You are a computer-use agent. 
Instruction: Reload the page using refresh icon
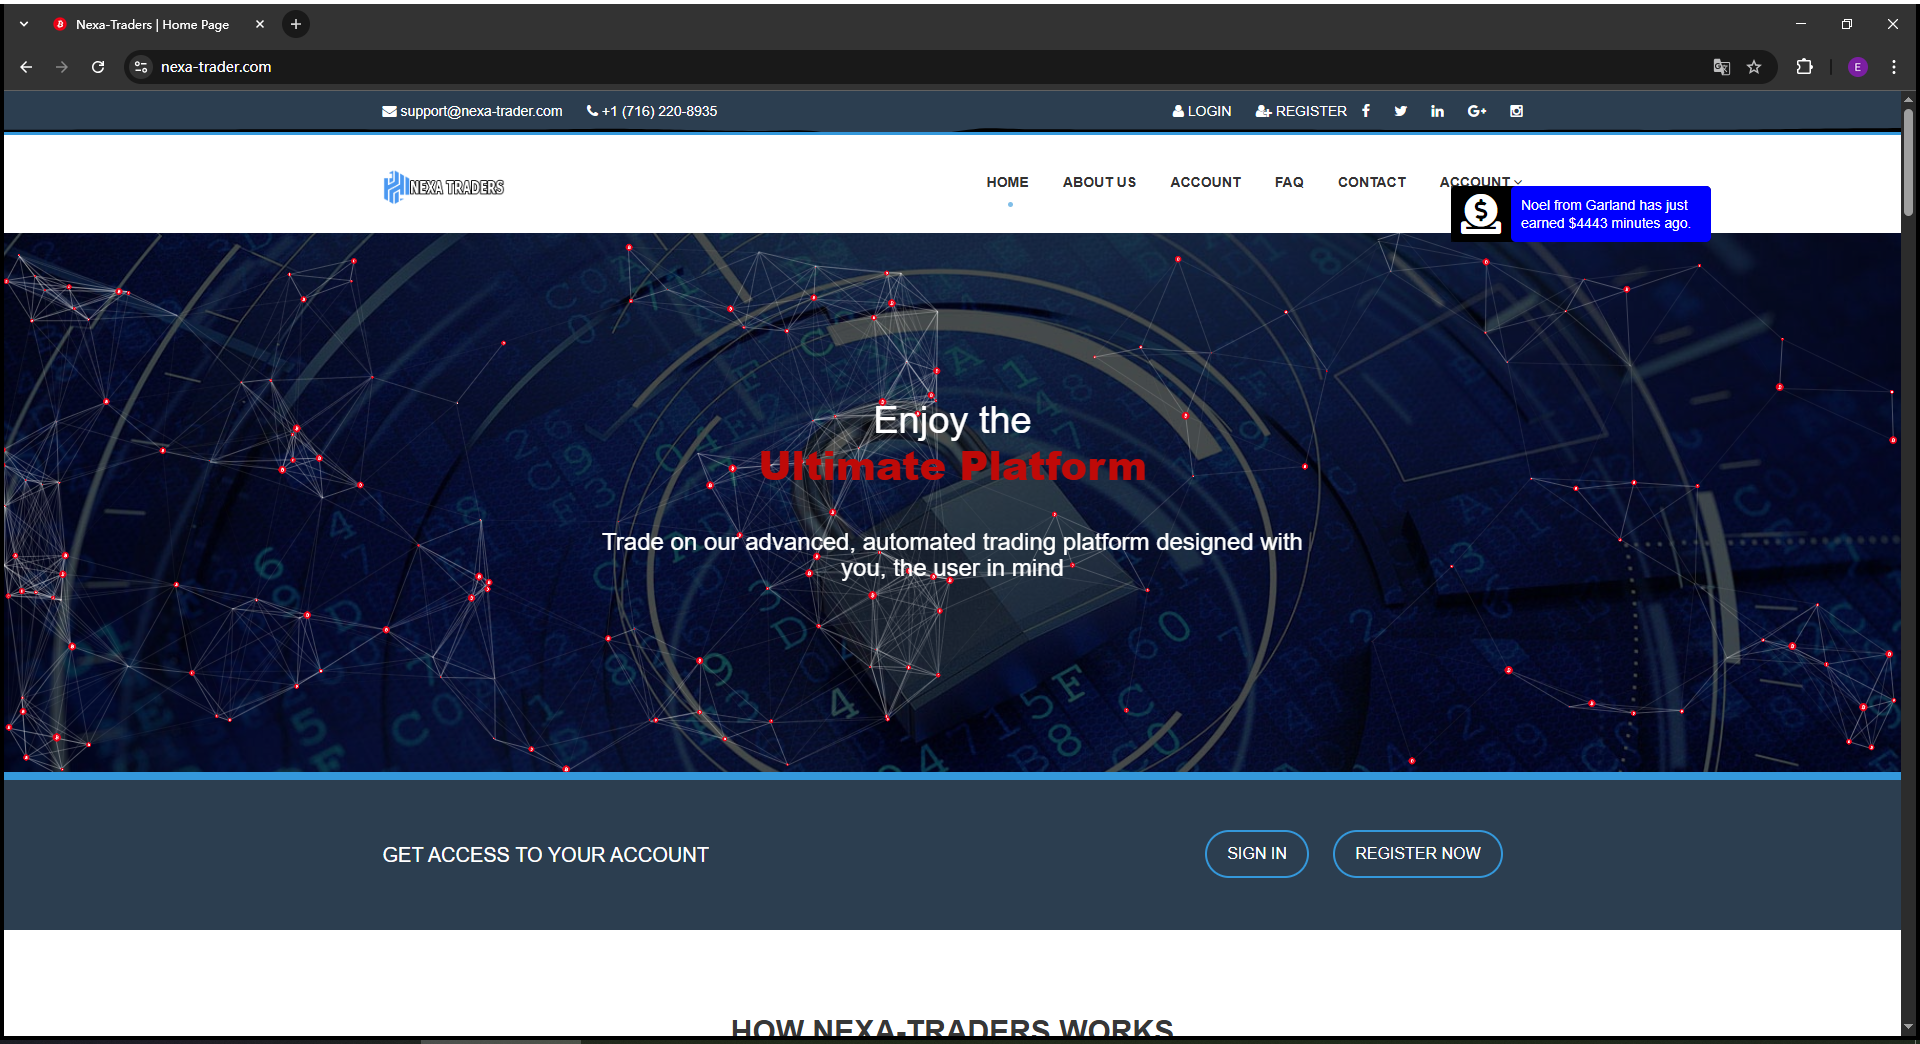(98, 67)
